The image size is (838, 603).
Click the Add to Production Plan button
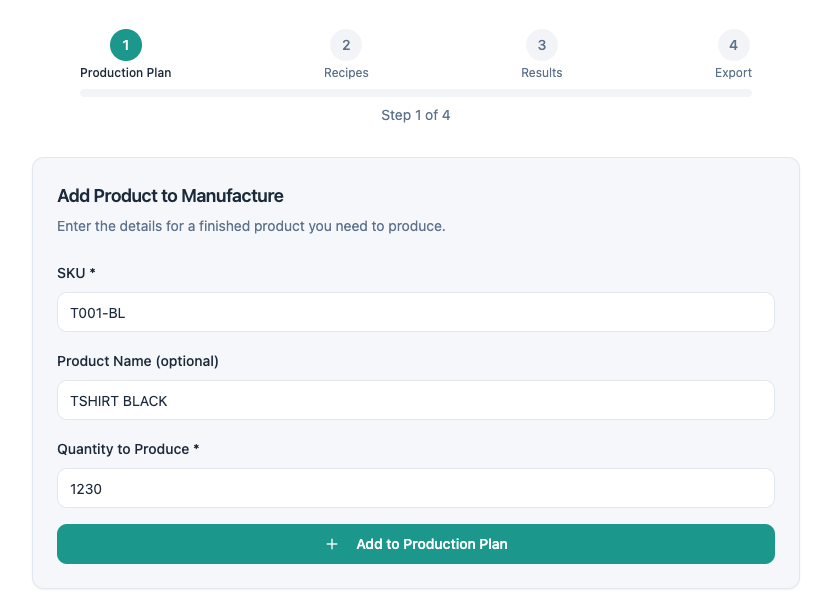416,544
